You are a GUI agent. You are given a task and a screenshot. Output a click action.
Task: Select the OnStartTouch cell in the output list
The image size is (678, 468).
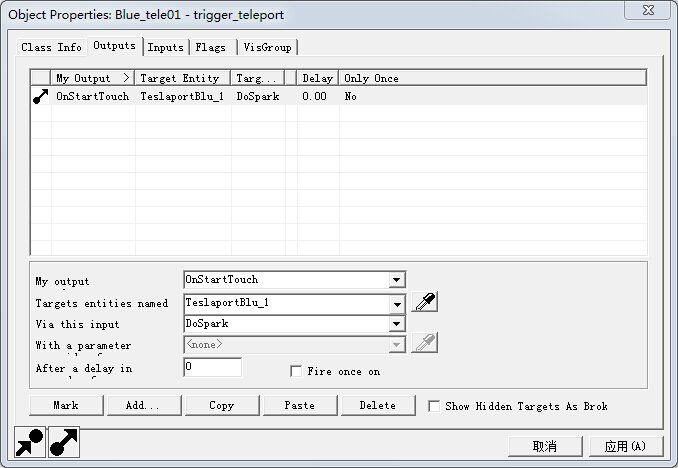[93, 96]
